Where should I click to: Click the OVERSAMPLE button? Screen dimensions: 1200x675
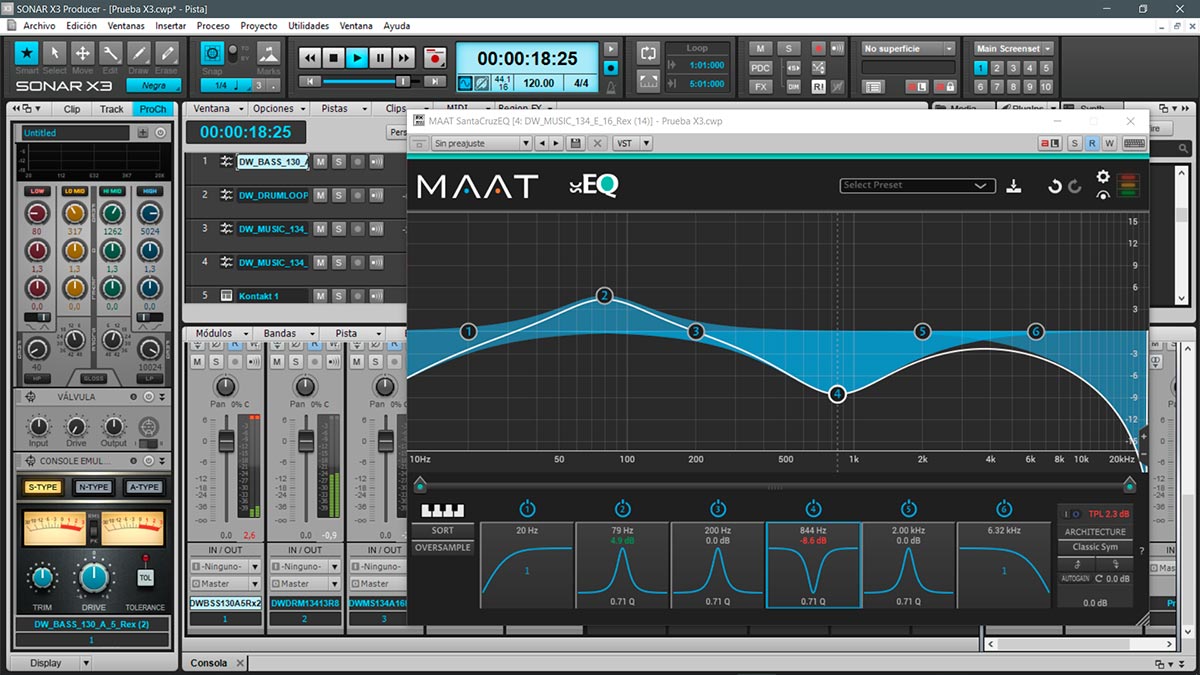click(442, 547)
